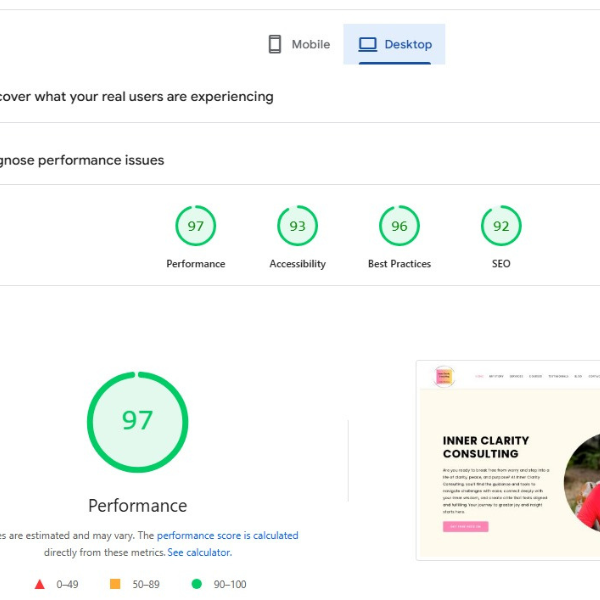Click the green circle 90–100 legend icon
This screenshot has width=600, height=600.
point(196,584)
